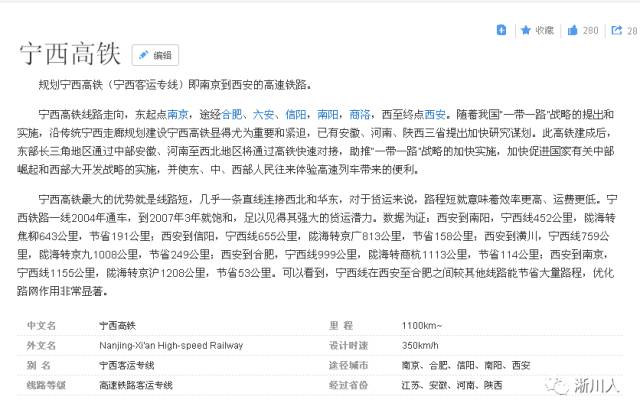Click the 中文名 value 宁西高铁 in table
This screenshot has width=640, height=413.
118,326
